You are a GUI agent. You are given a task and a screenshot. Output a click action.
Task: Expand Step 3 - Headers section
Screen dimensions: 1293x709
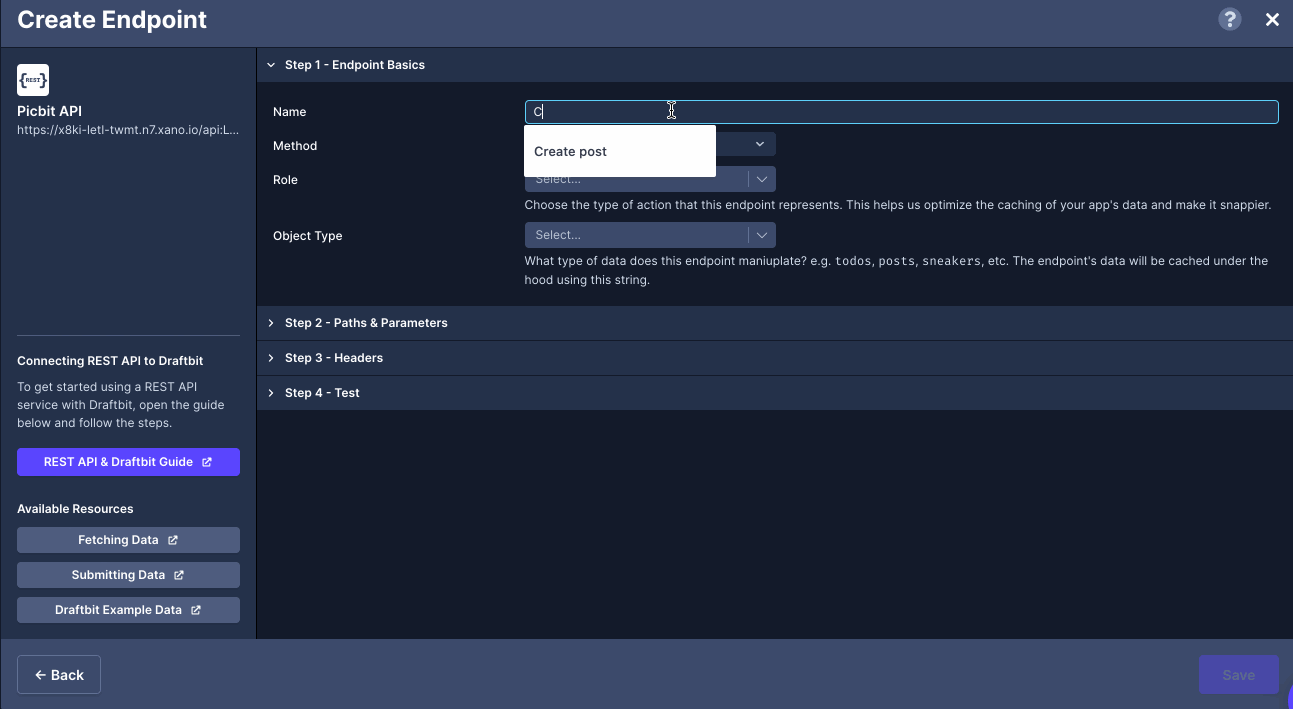[x=333, y=358]
